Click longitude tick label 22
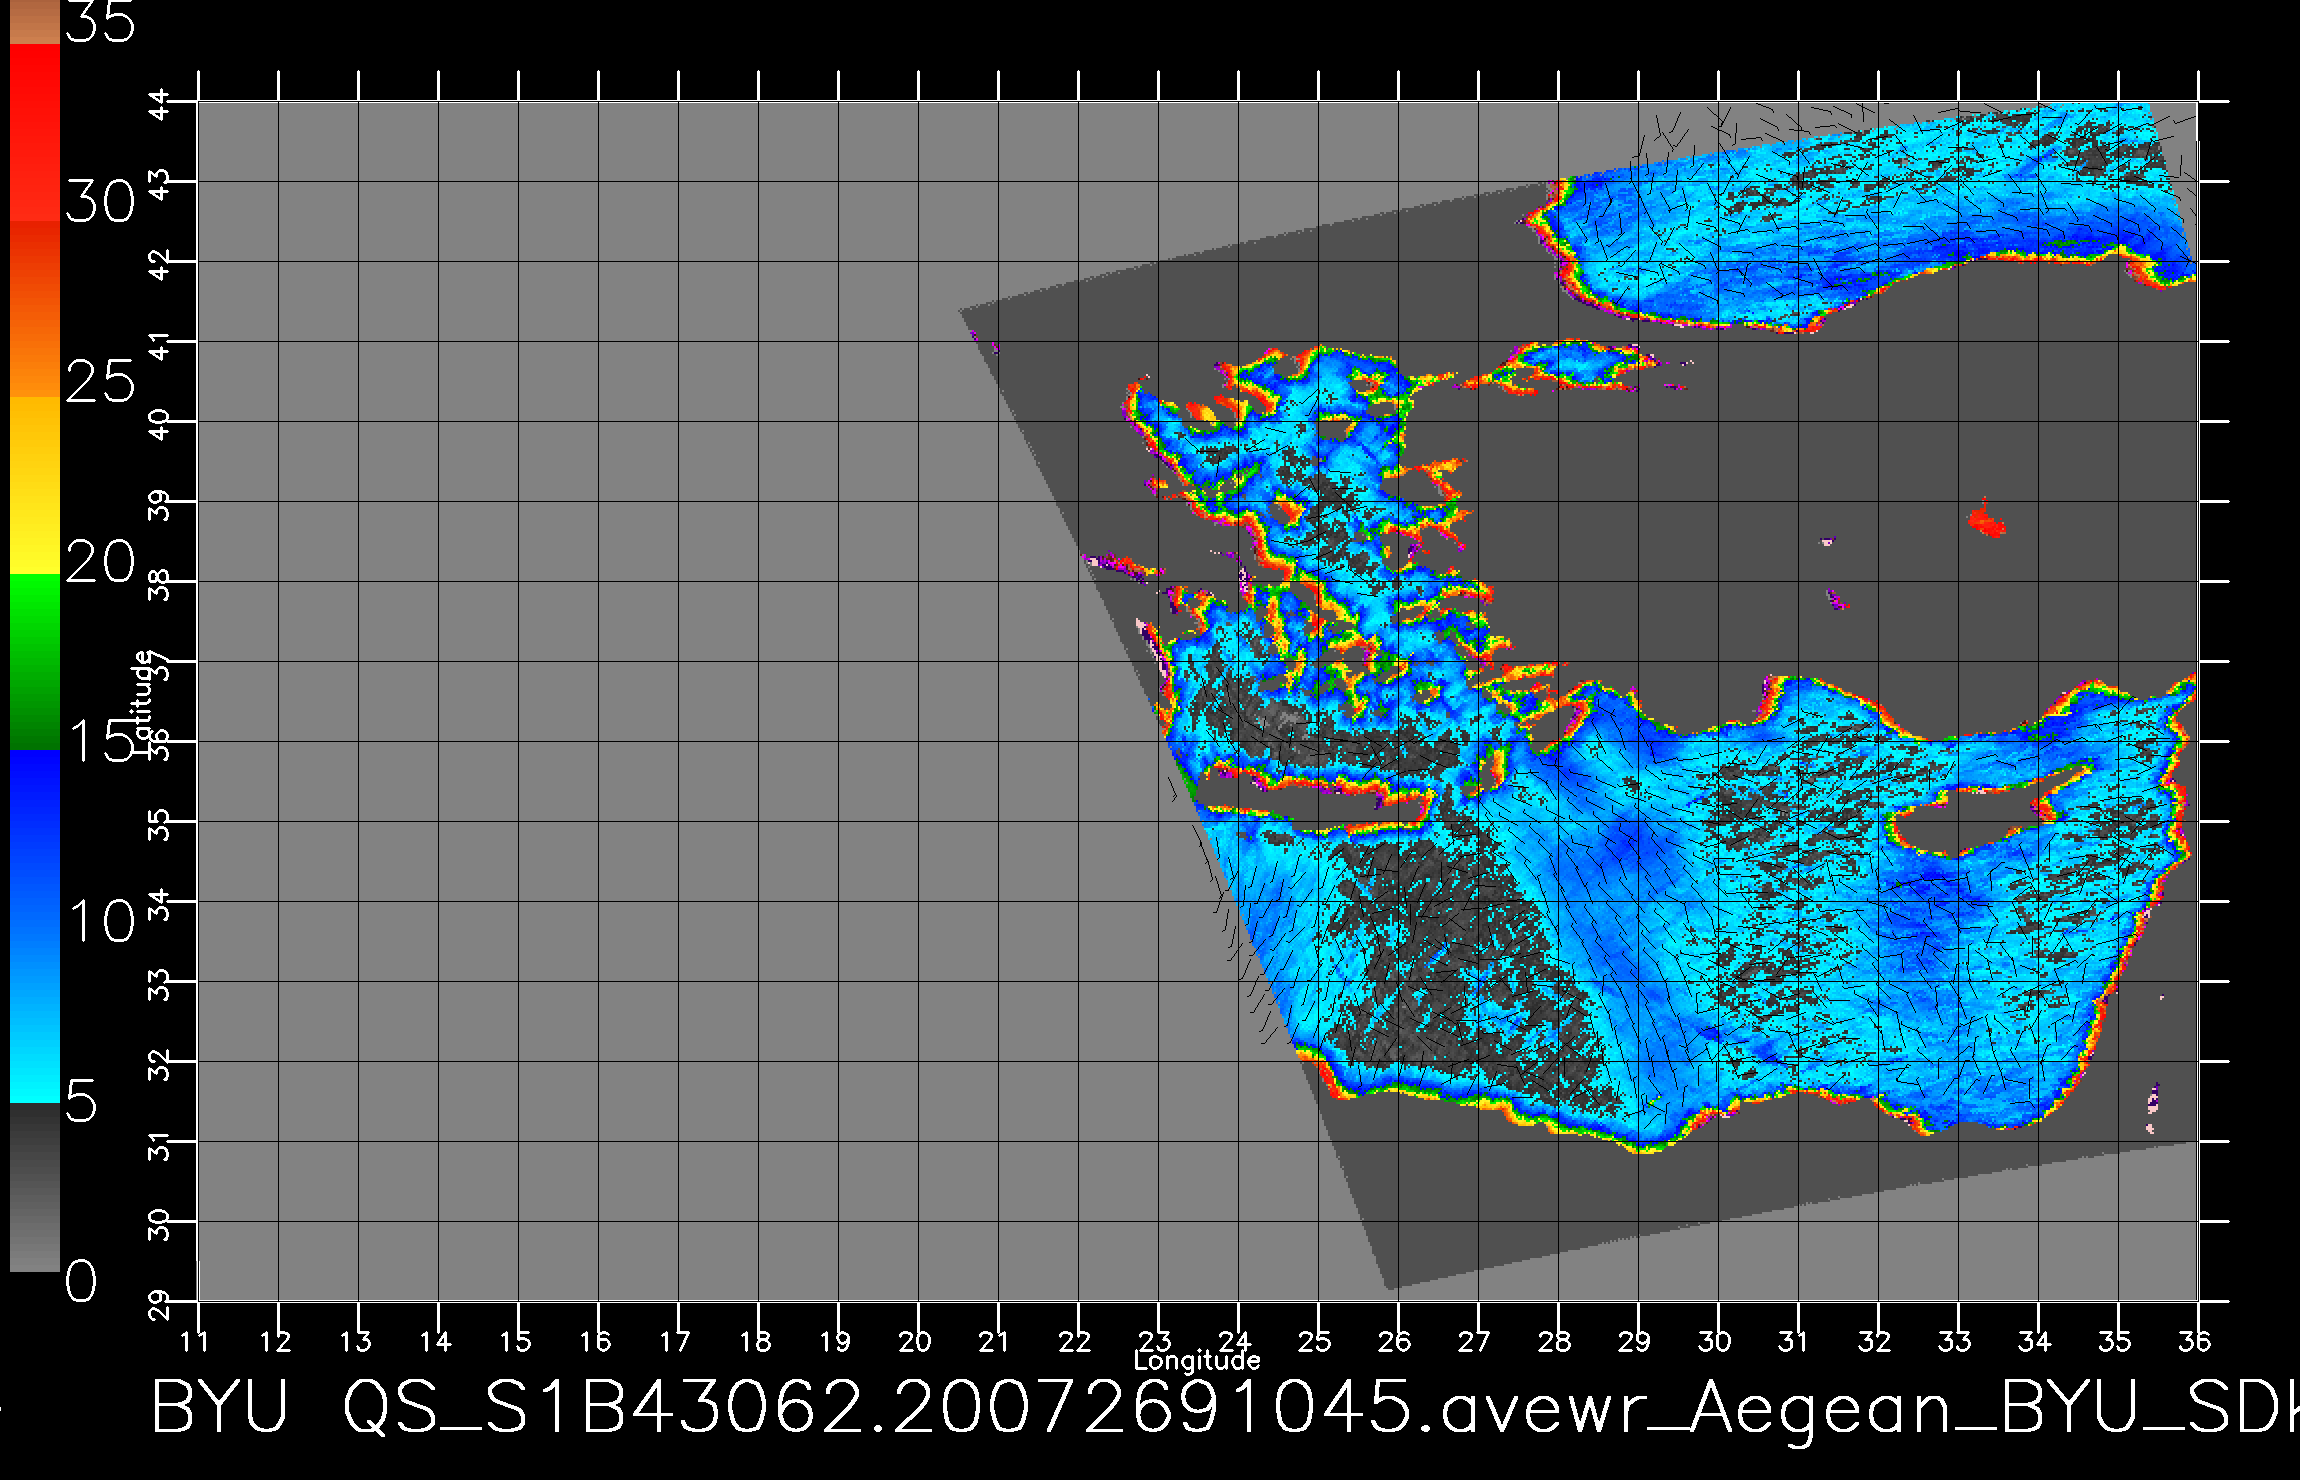This screenshot has width=2300, height=1480. click(x=1075, y=1341)
